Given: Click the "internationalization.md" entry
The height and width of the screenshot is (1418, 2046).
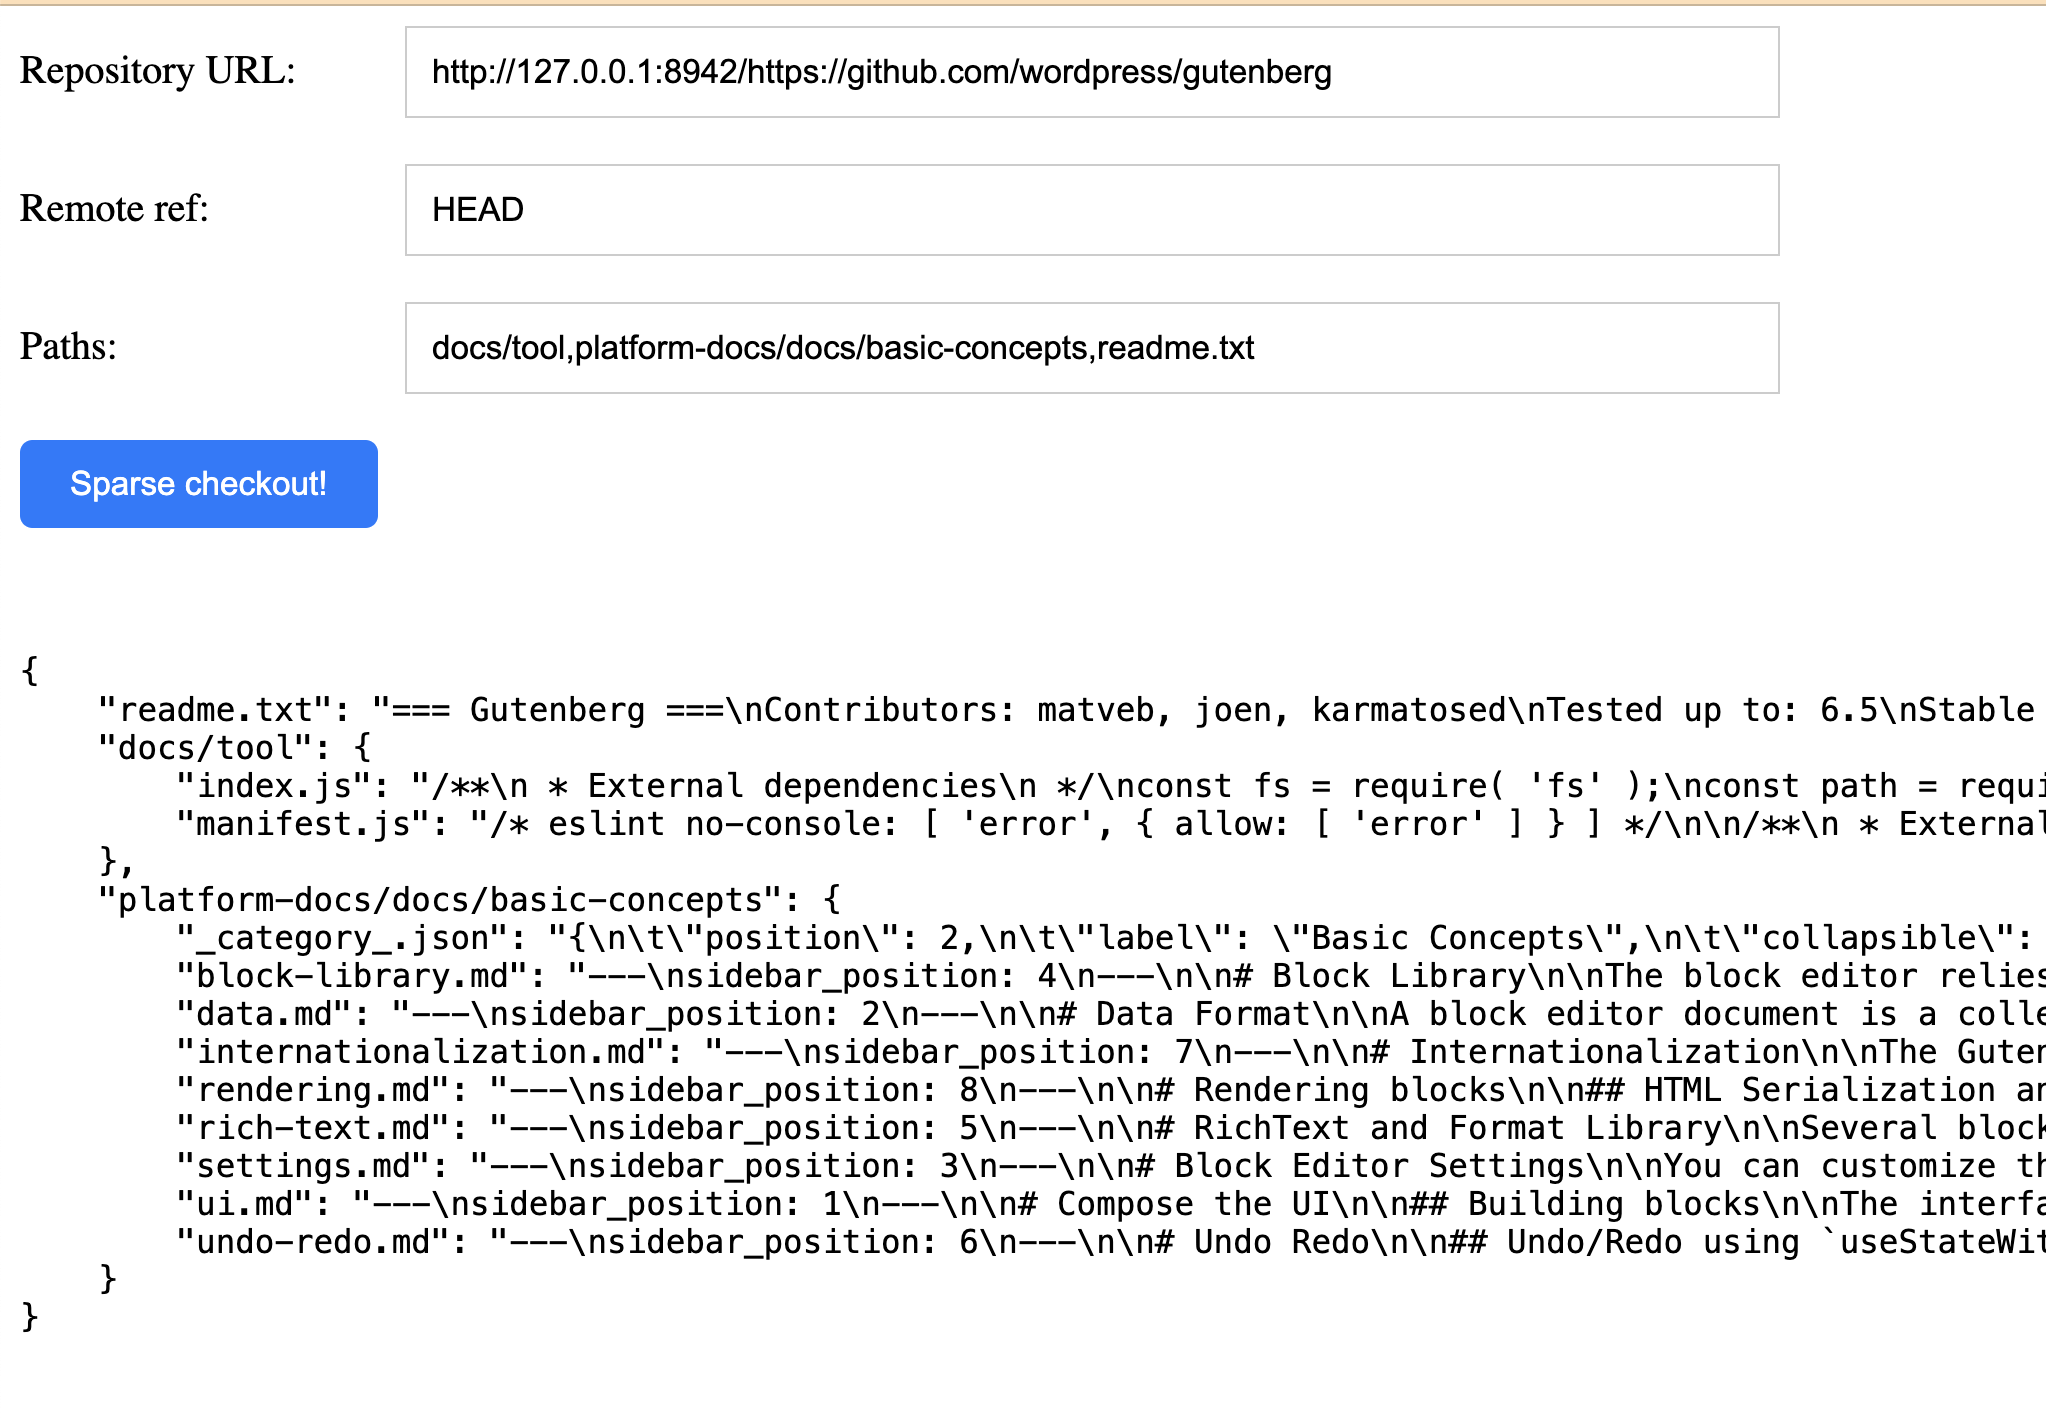Looking at the screenshot, I should pos(421,1052).
